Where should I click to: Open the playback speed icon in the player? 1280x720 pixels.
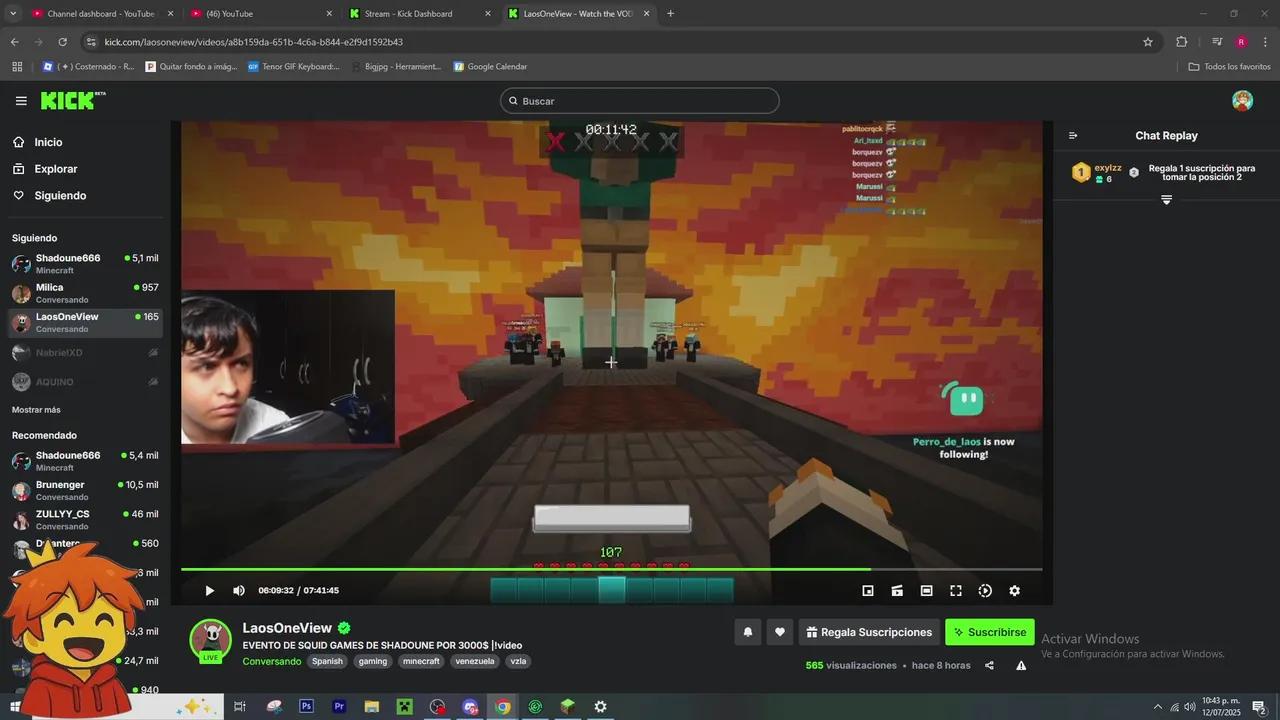pos(985,590)
